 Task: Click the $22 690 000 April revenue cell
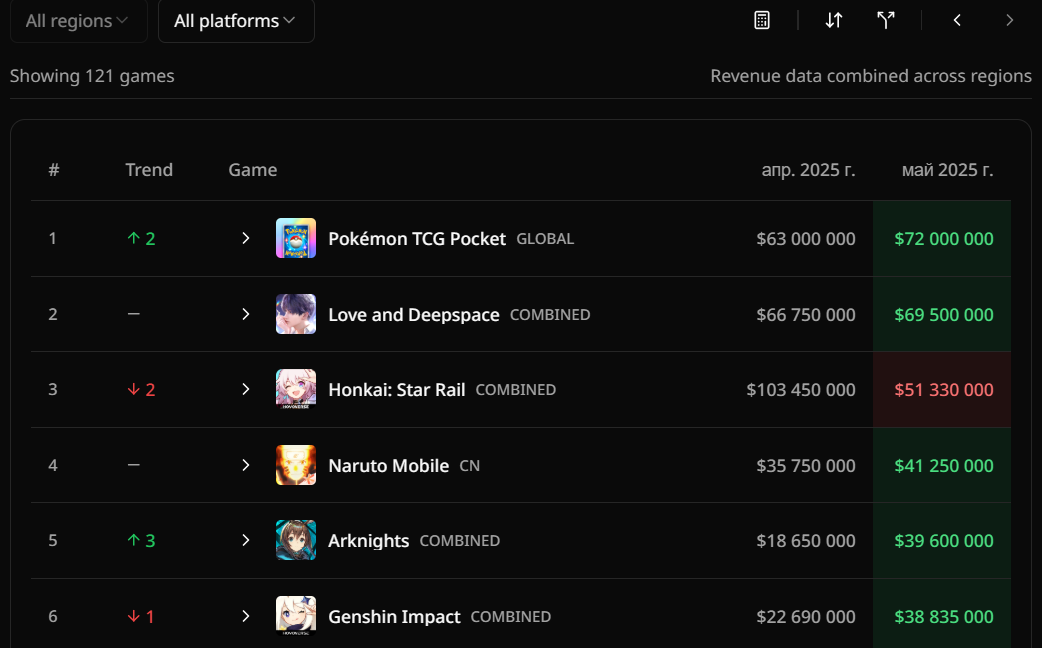[x=805, y=617]
